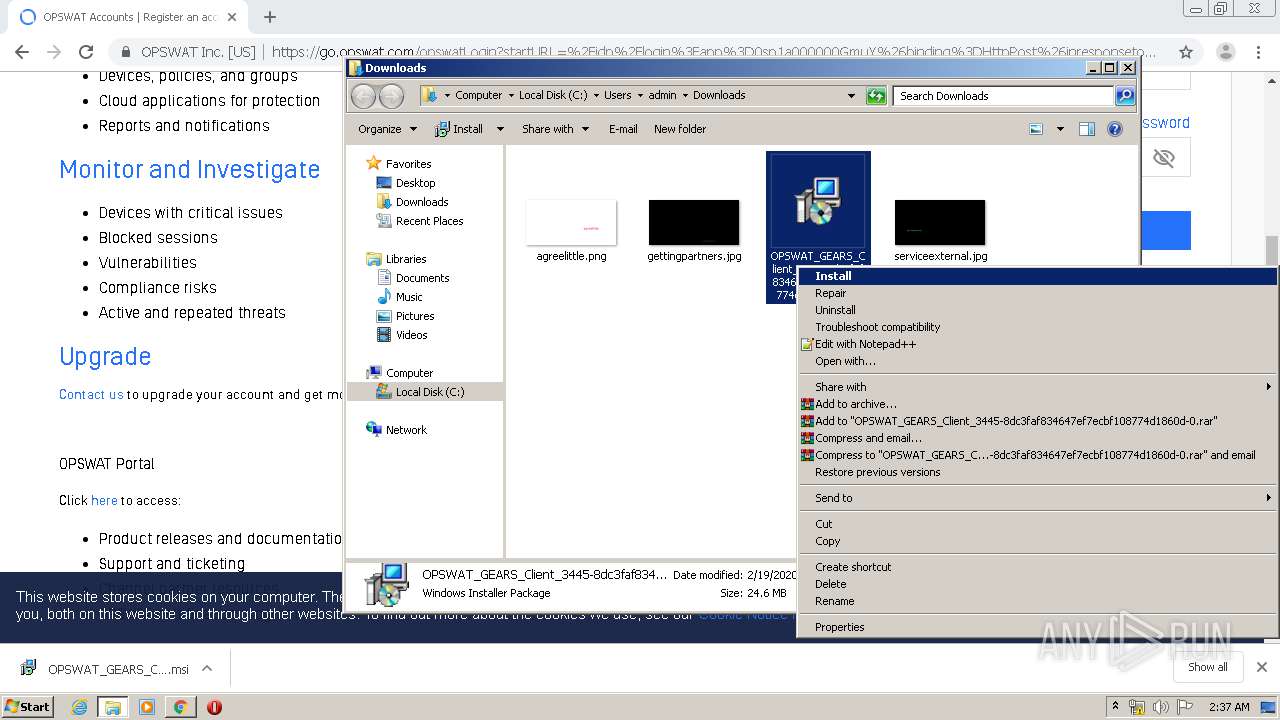Open the view options dropdown arrow
Viewport: 1280px width, 720px height.
click(x=1060, y=129)
